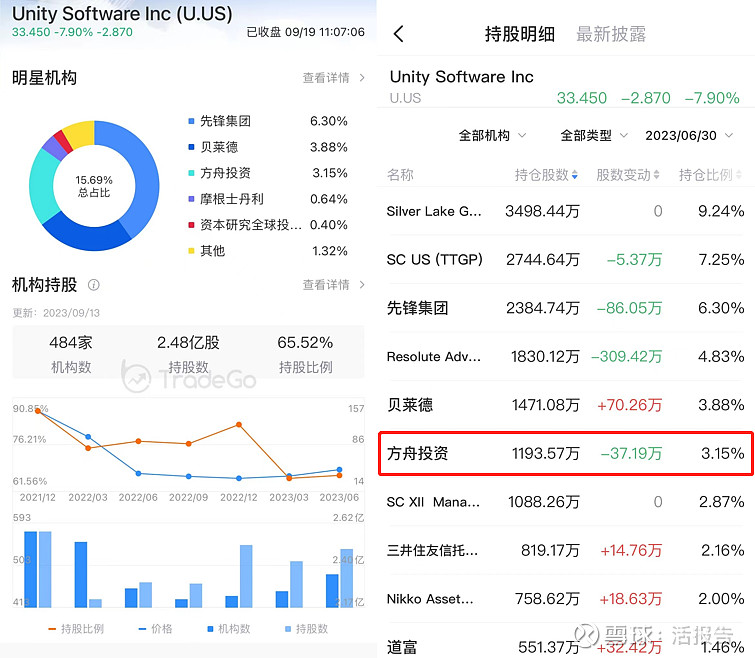
Task: Select the 贝莱德 dark blue legend swatch
Action: click(191, 147)
